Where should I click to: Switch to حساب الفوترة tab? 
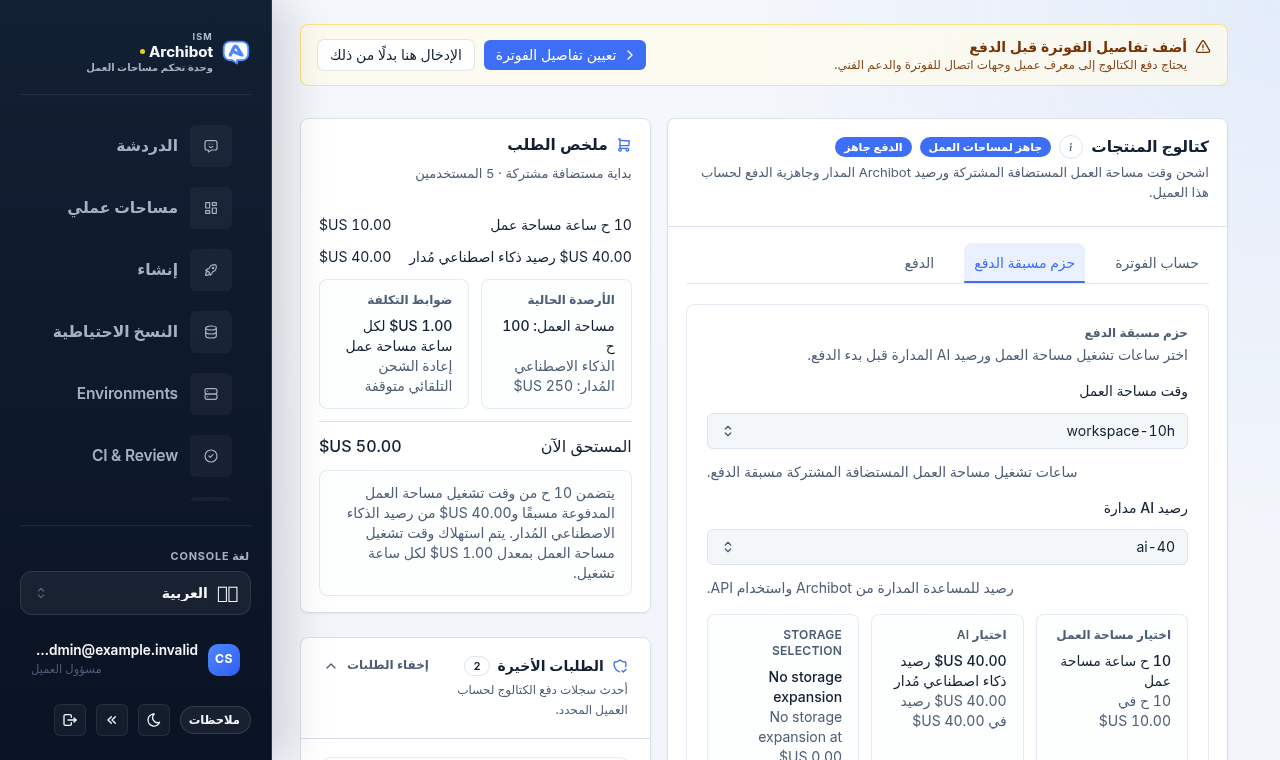[1157, 263]
